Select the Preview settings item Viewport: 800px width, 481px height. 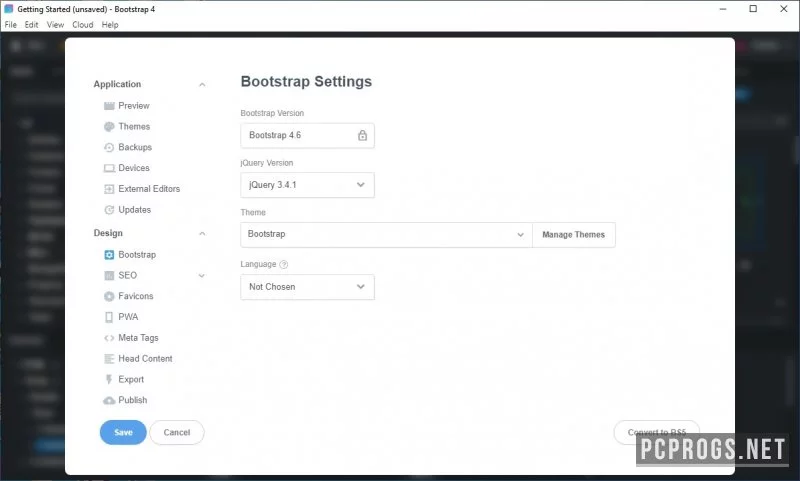[x=134, y=106]
